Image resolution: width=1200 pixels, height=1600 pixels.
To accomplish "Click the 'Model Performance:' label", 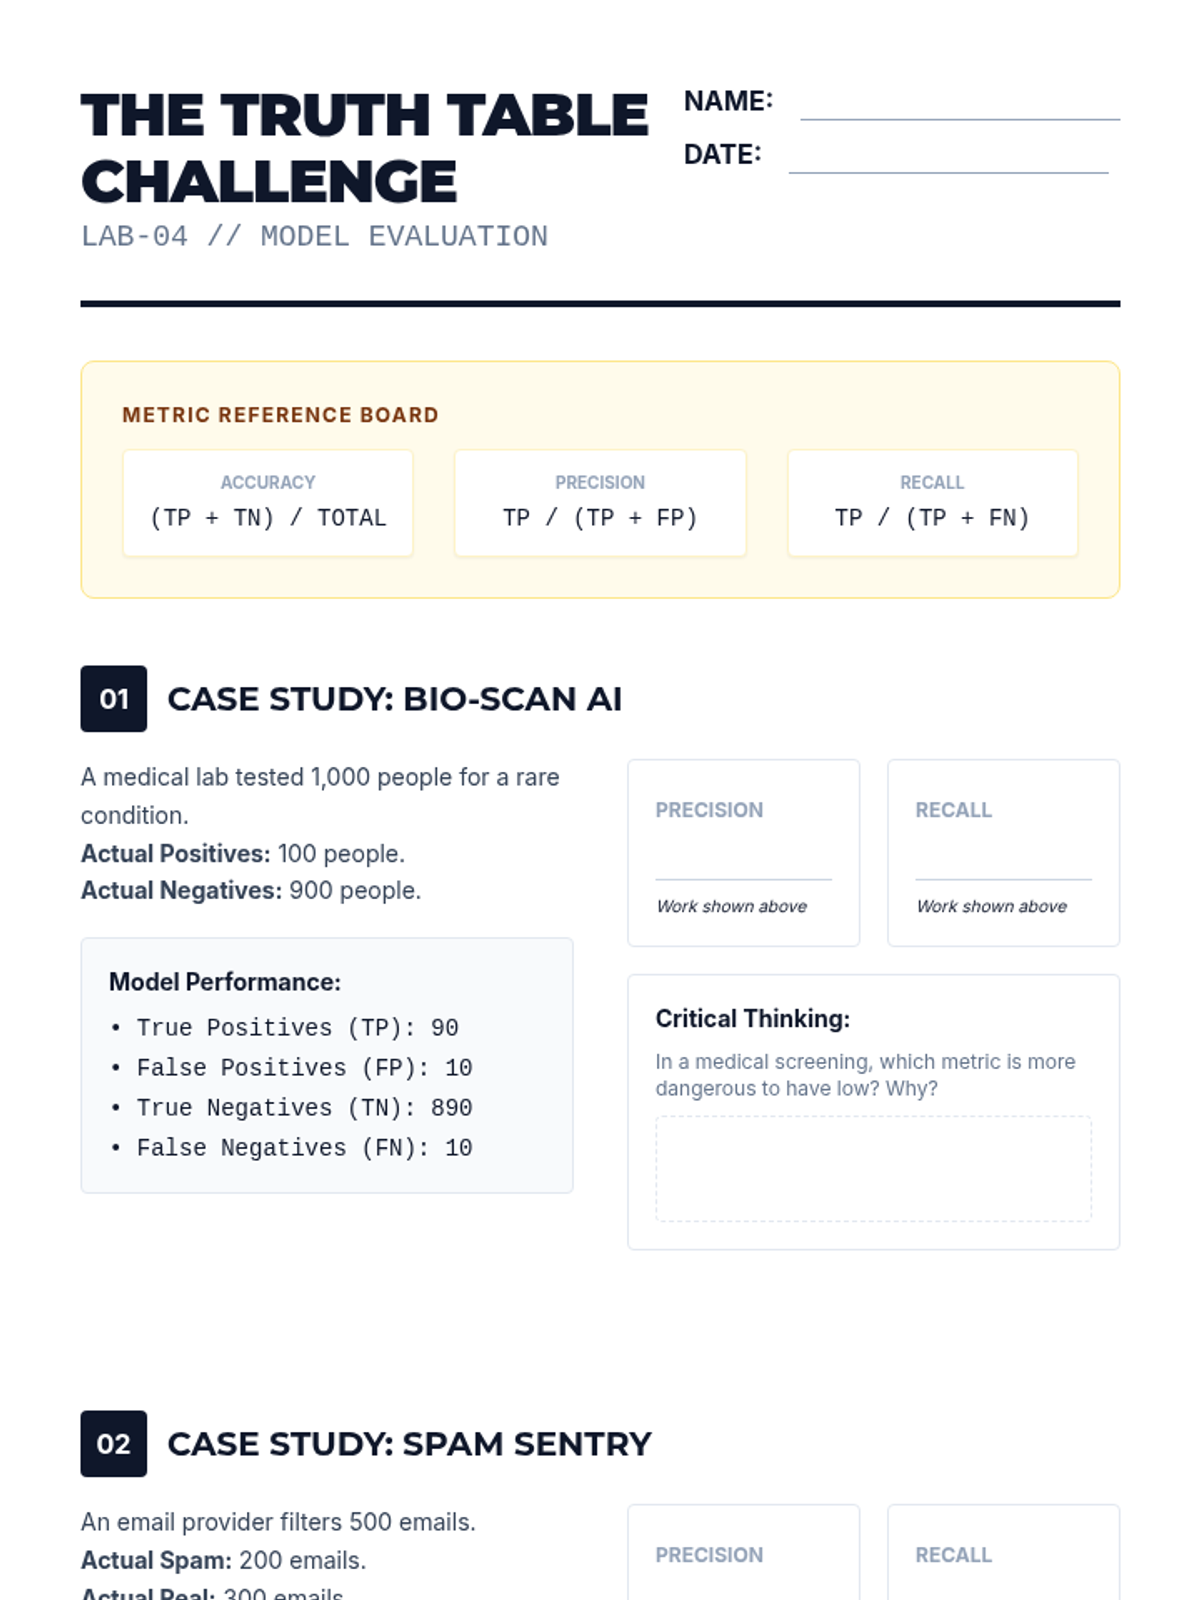I will pos(225,982).
